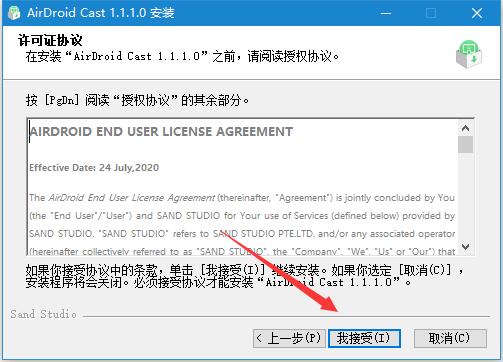
Task: Click the license agreement scrollbar thumb
Action: pyautogui.click(x=465, y=144)
